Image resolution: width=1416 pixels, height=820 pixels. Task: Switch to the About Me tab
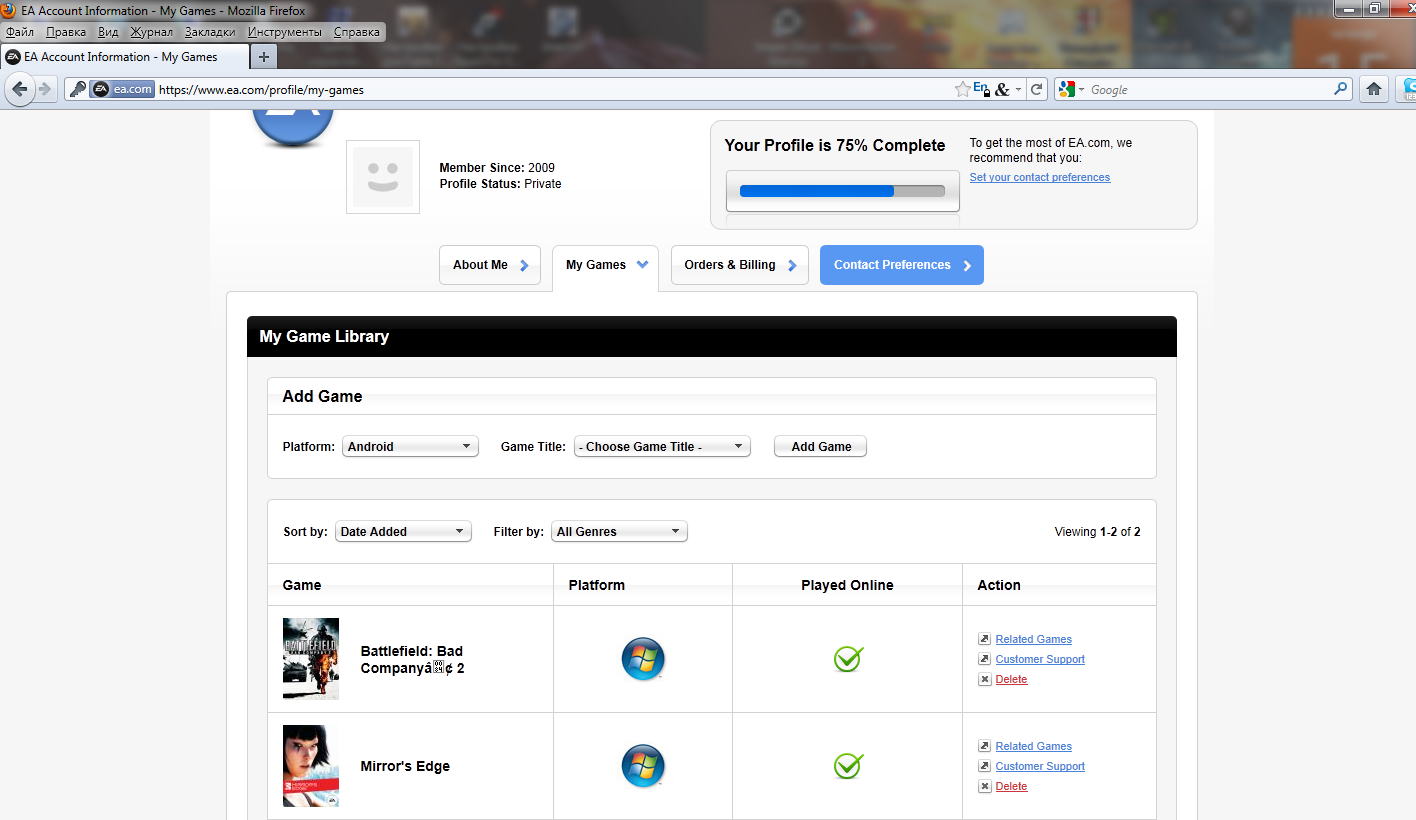[x=490, y=265]
